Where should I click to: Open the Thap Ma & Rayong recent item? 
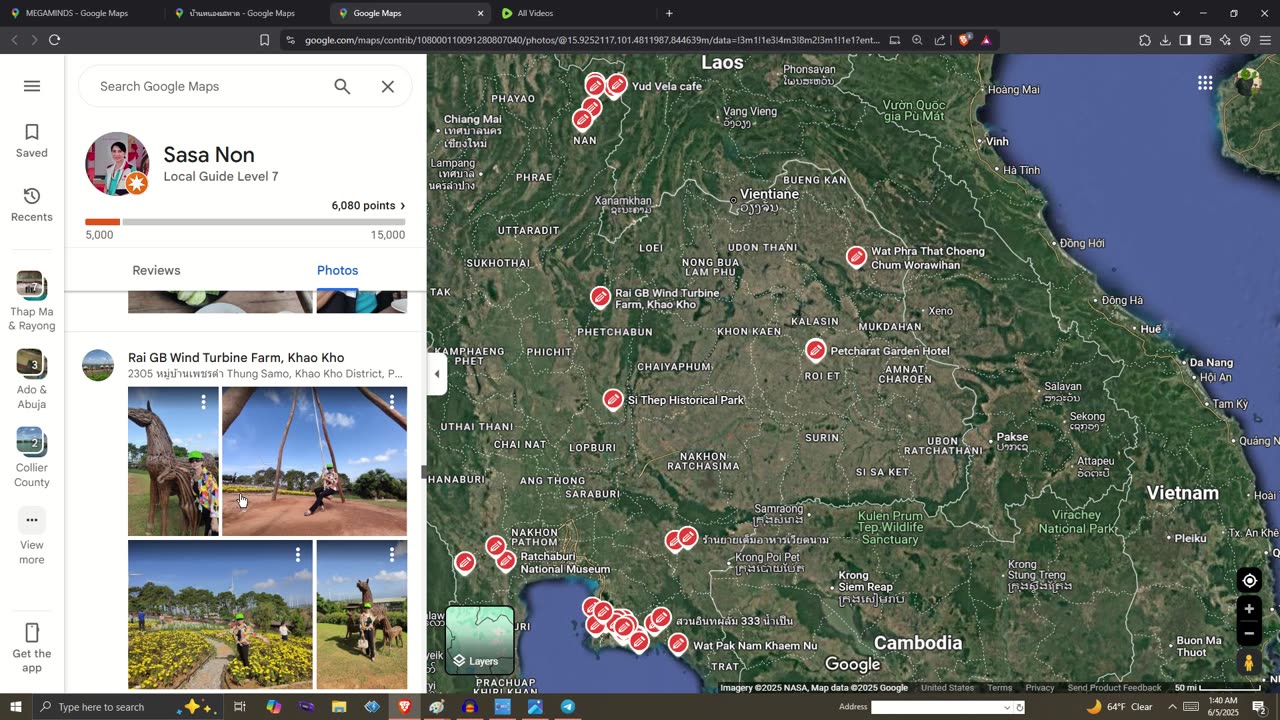[32, 301]
